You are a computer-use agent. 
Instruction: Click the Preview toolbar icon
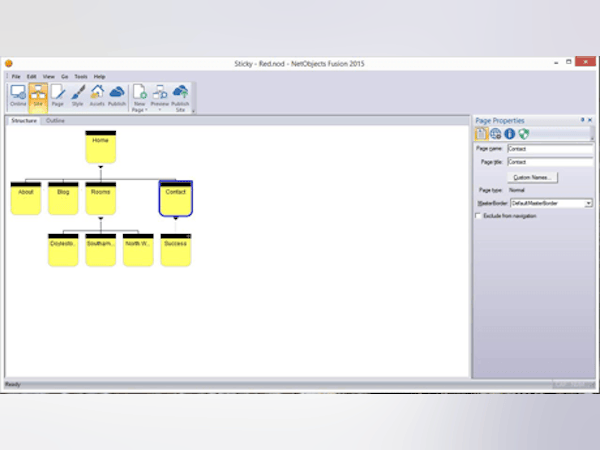tap(160, 98)
